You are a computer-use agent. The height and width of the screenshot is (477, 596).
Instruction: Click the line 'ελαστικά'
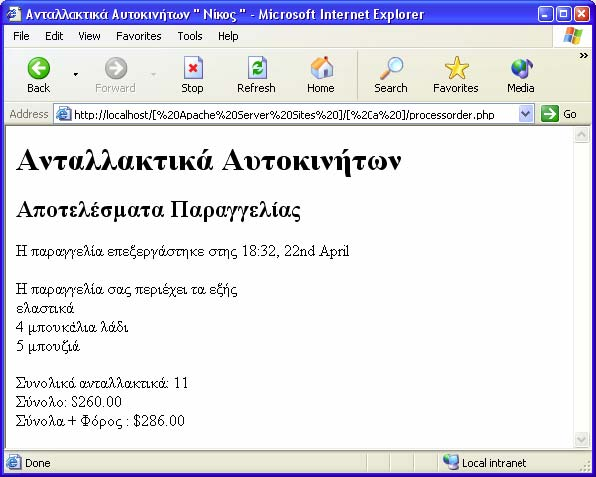45,308
